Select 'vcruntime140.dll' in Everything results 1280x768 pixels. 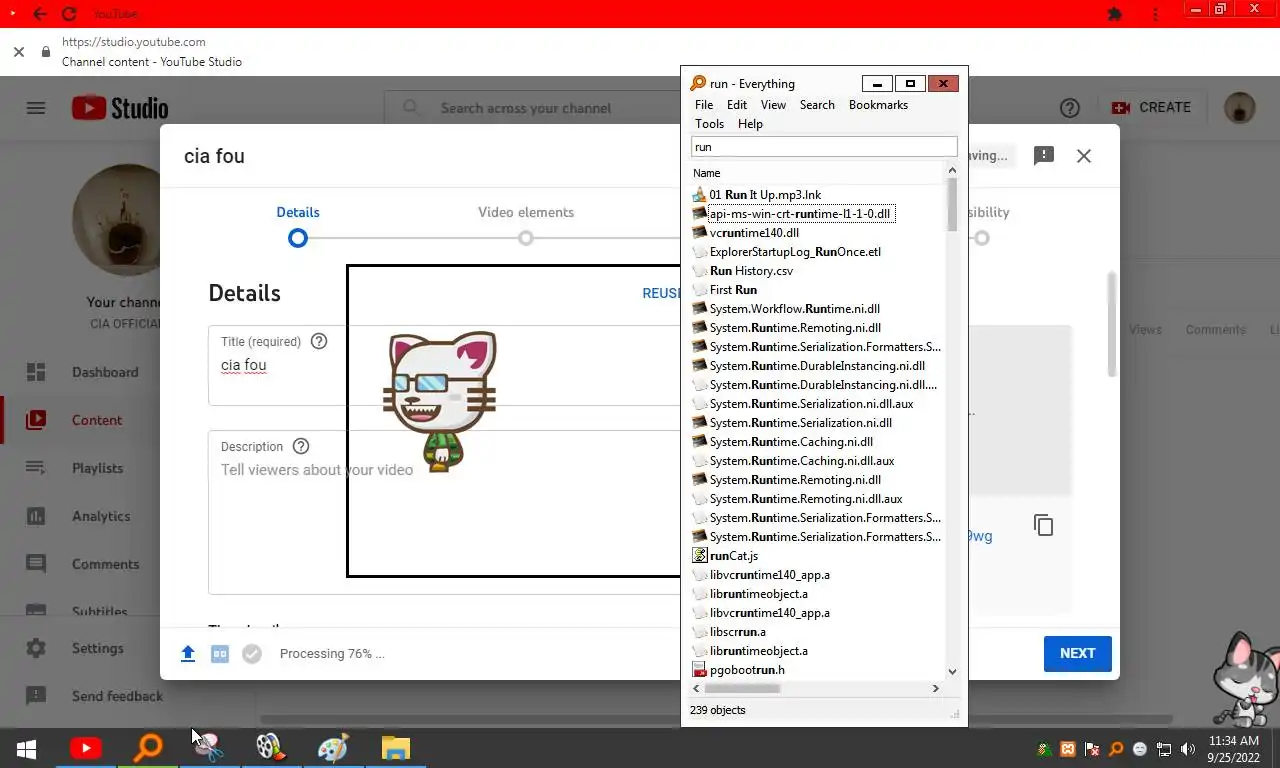tap(754, 233)
